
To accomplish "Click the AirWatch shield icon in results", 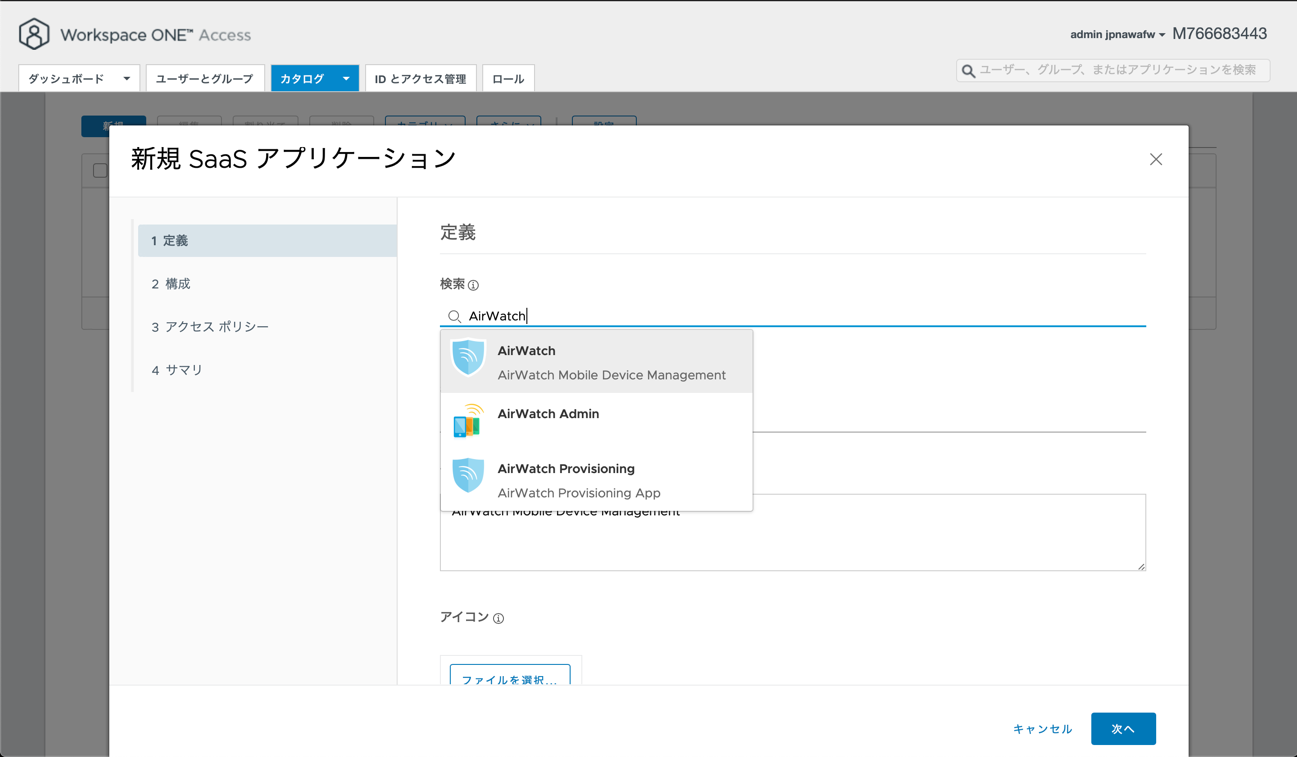I will pyautogui.click(x=468, y=359).
